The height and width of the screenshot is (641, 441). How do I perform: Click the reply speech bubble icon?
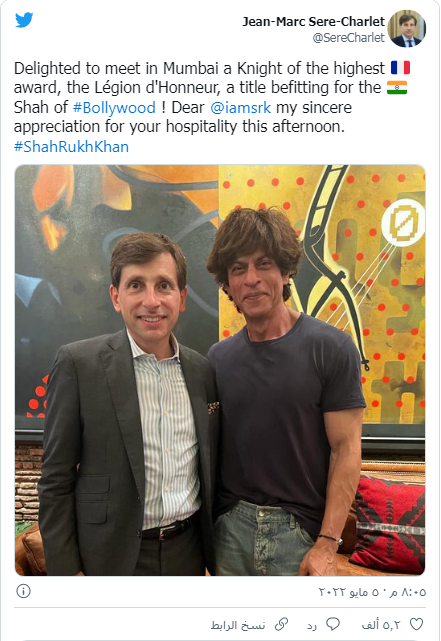[333, 624]
